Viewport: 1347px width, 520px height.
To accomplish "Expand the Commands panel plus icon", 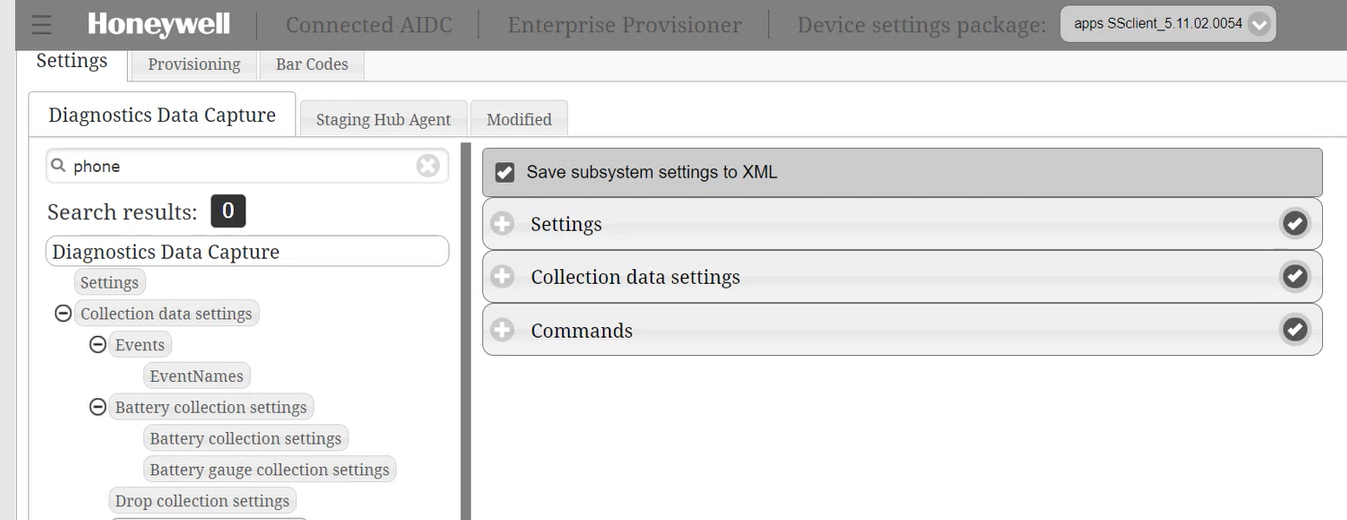I will click(503, 329).
